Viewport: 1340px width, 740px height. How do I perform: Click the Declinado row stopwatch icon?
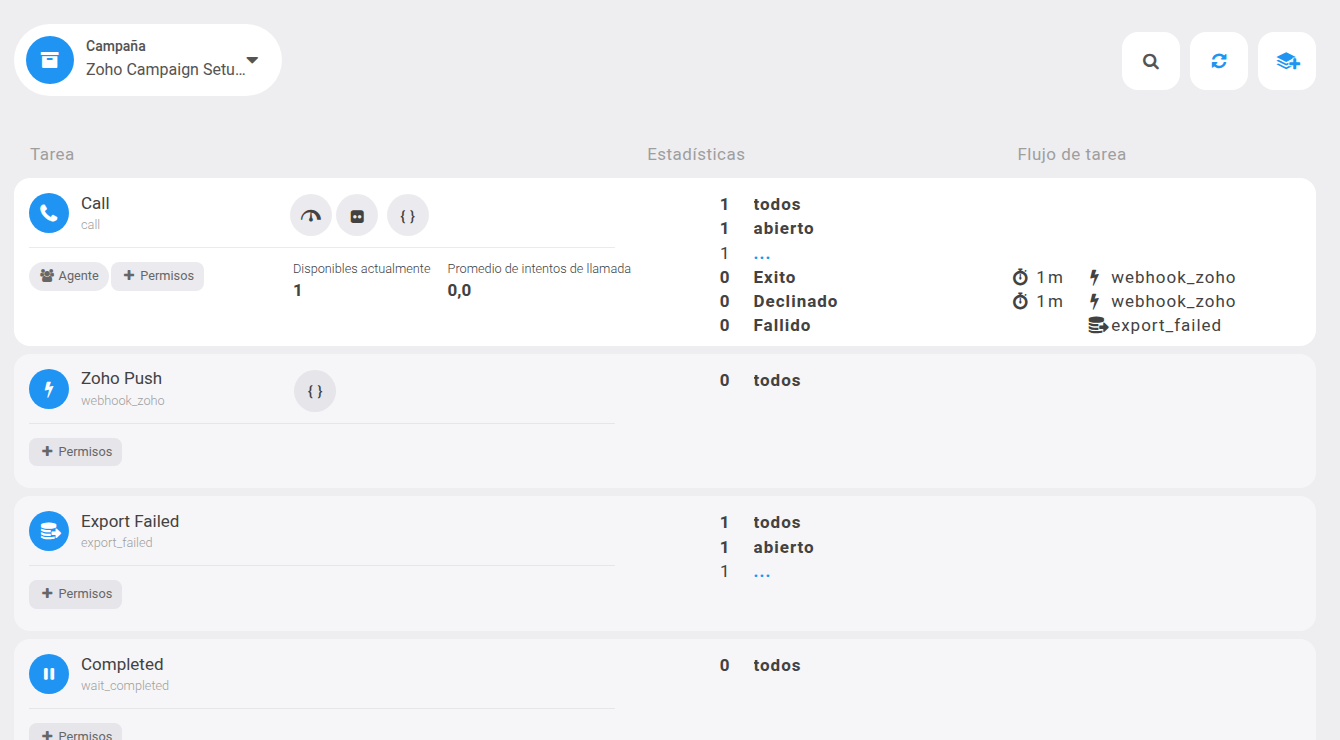[1020, 301]
